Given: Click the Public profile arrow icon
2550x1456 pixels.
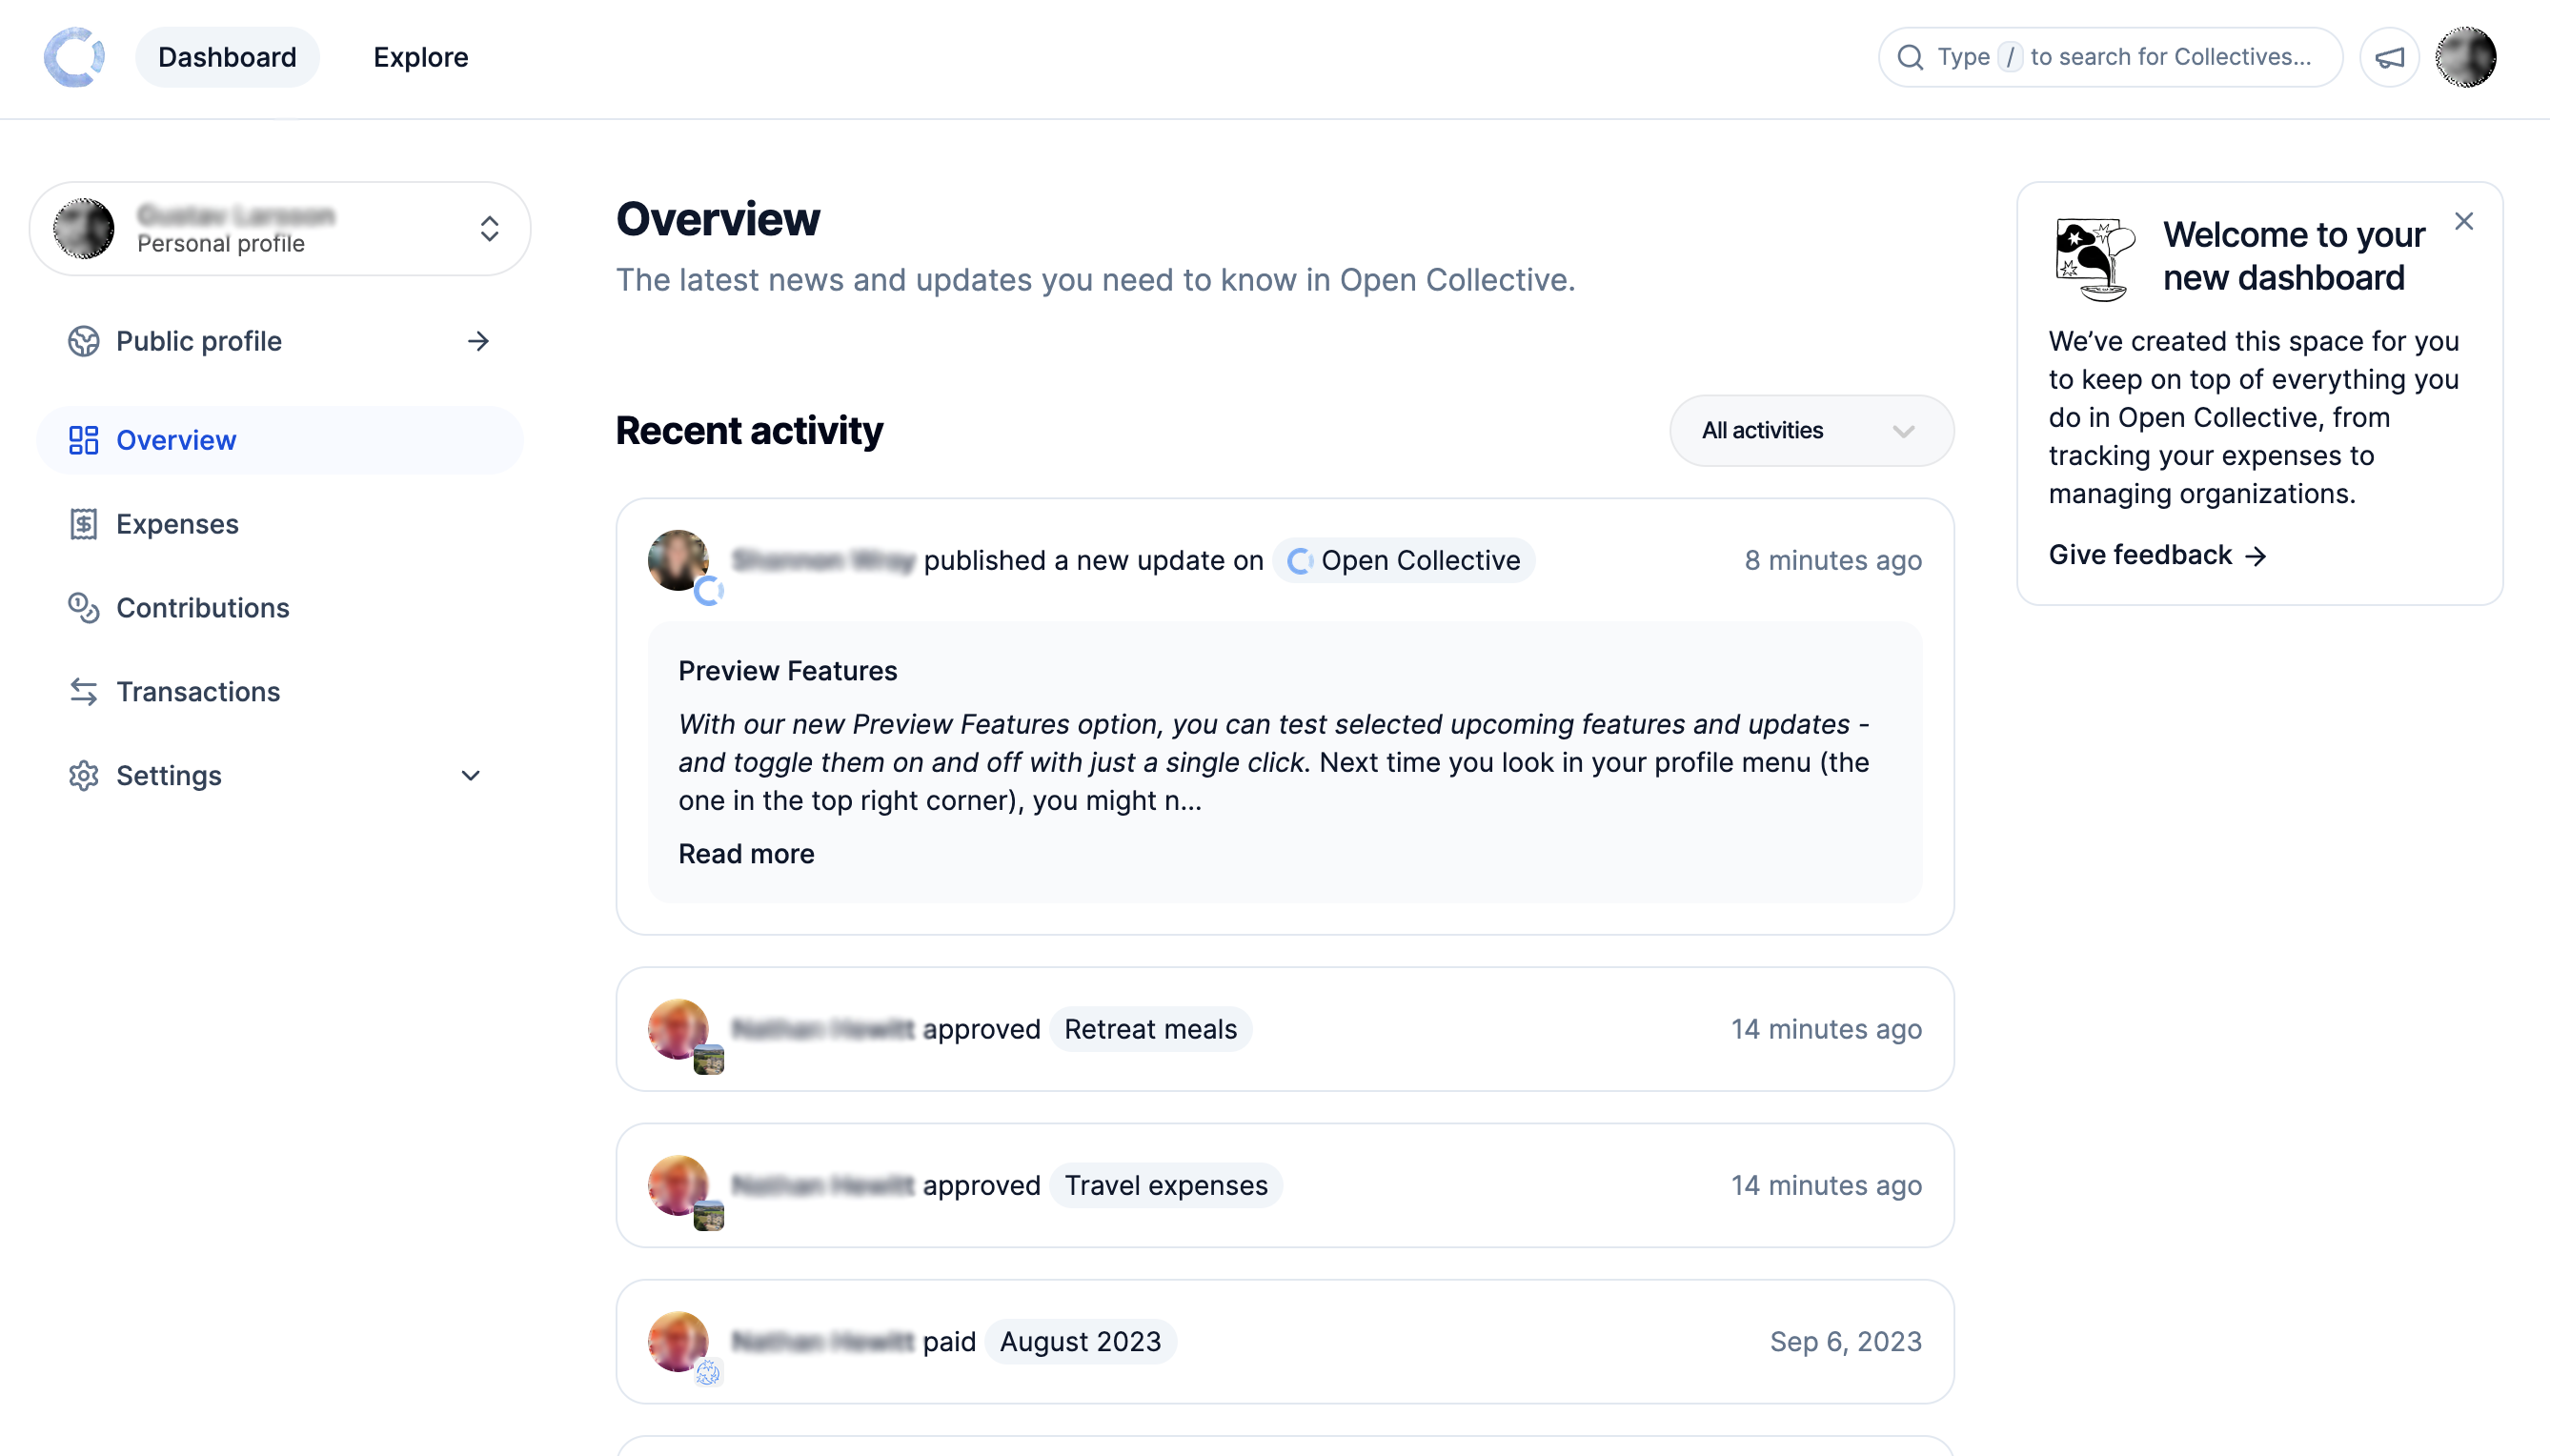Looking at the screenshot, I should [478, 341].
